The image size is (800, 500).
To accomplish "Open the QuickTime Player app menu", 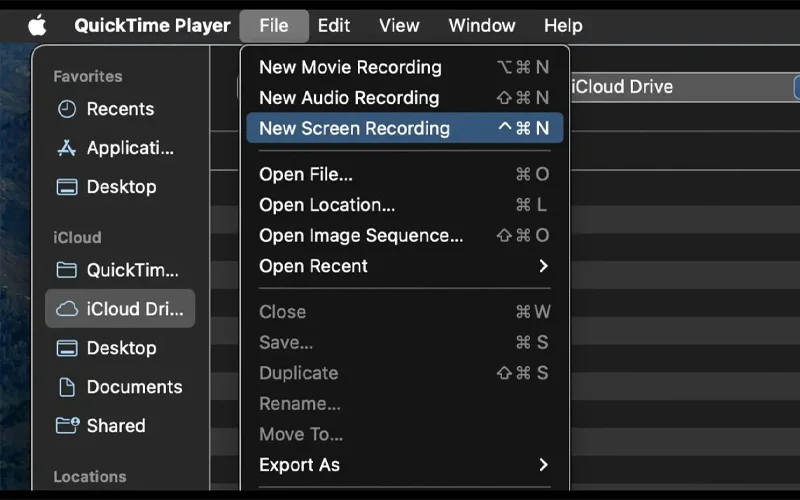I will pos(152,26).
